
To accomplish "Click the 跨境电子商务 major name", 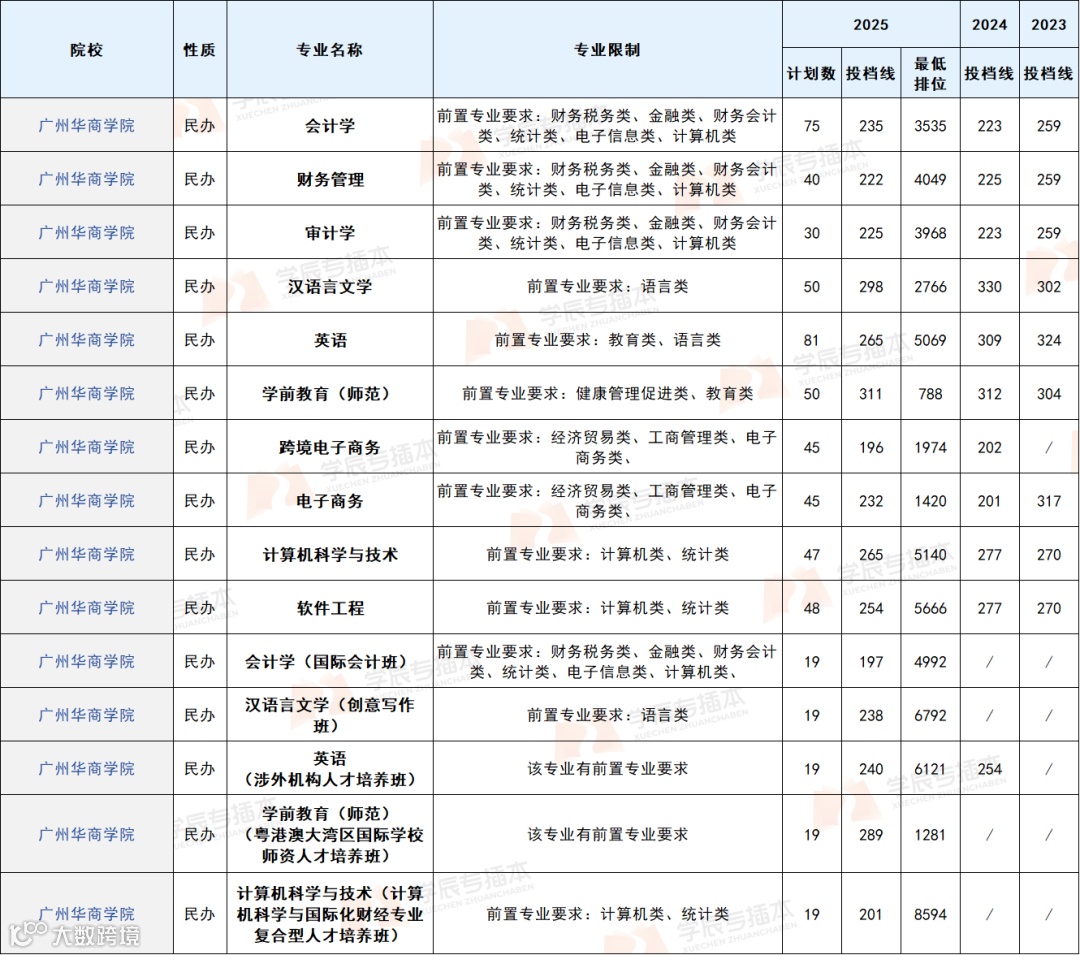I will [x=330, y=447].
